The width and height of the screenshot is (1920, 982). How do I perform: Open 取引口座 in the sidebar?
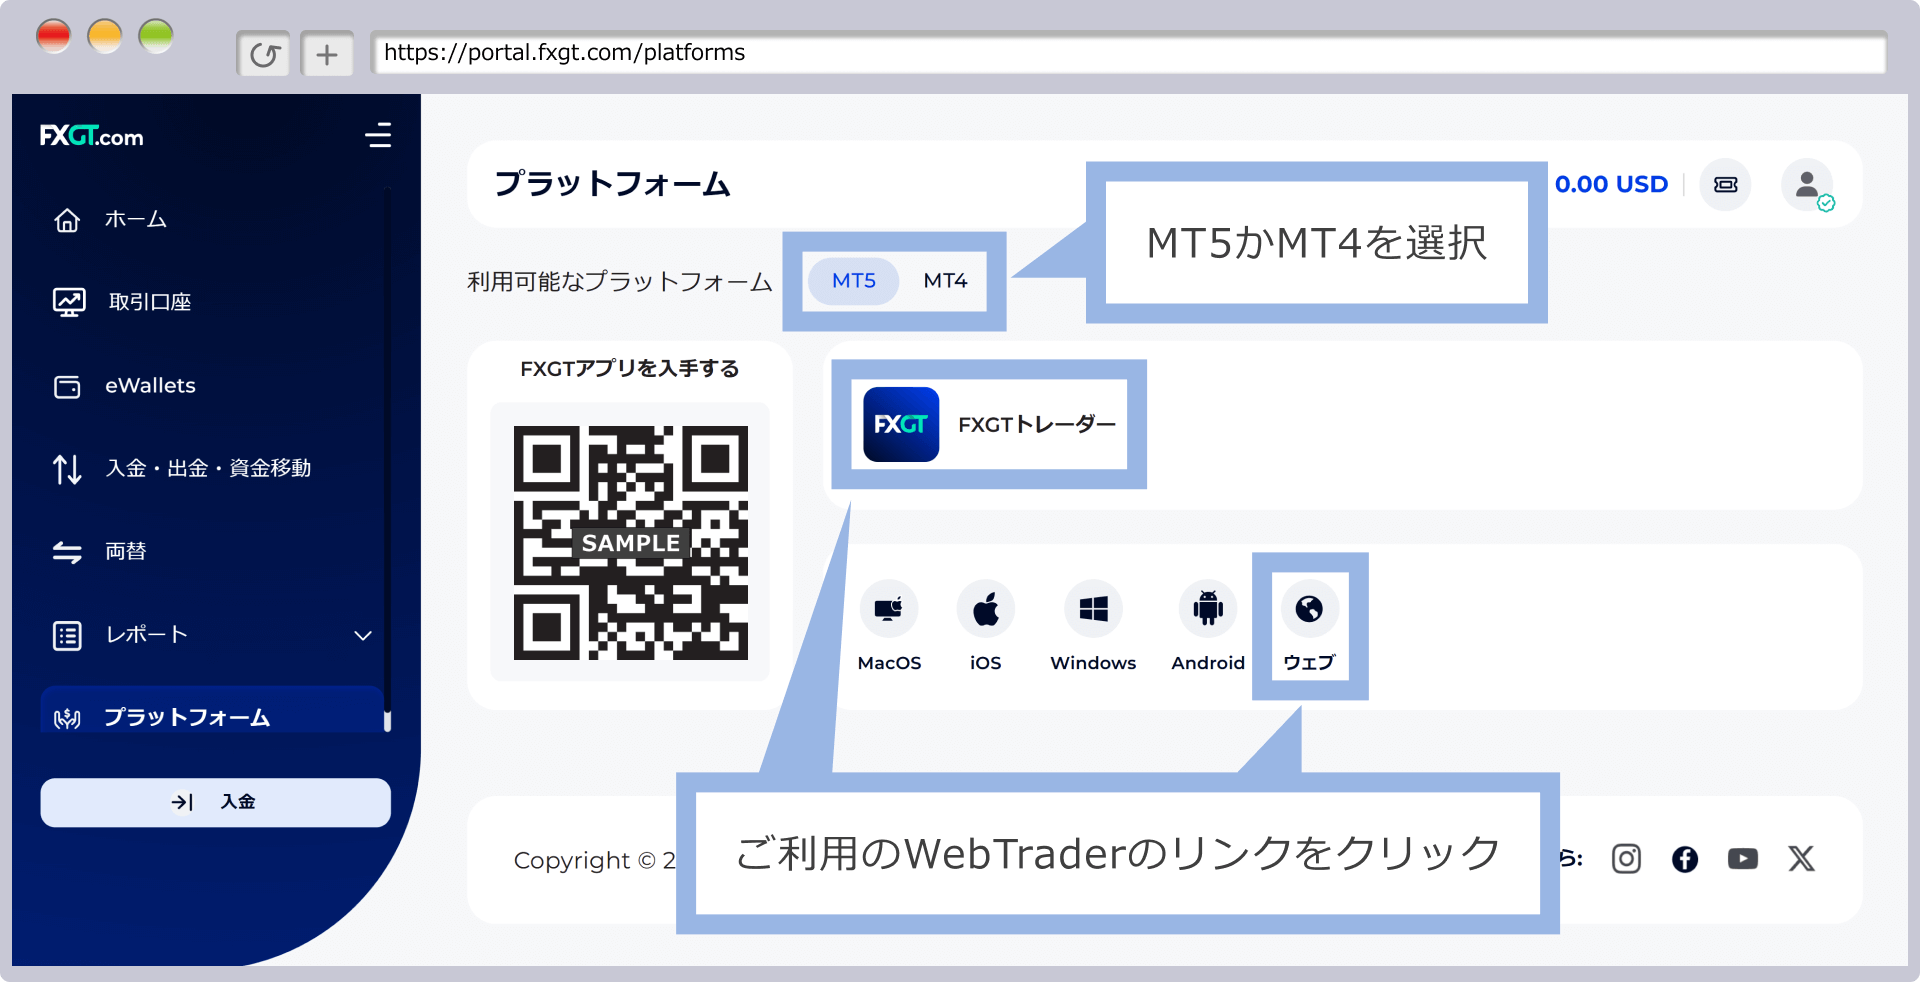[149, 302]
